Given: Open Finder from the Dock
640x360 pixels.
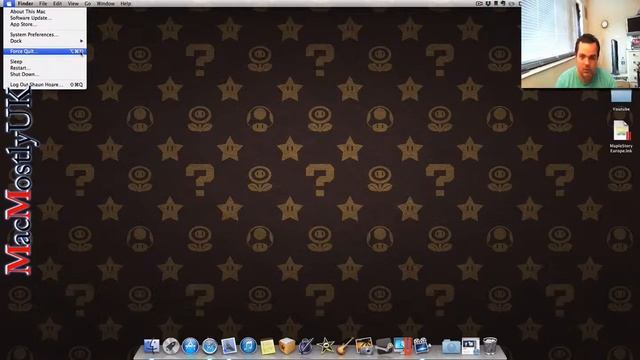Looking at the screenshot, I should [x=151, y=346].
